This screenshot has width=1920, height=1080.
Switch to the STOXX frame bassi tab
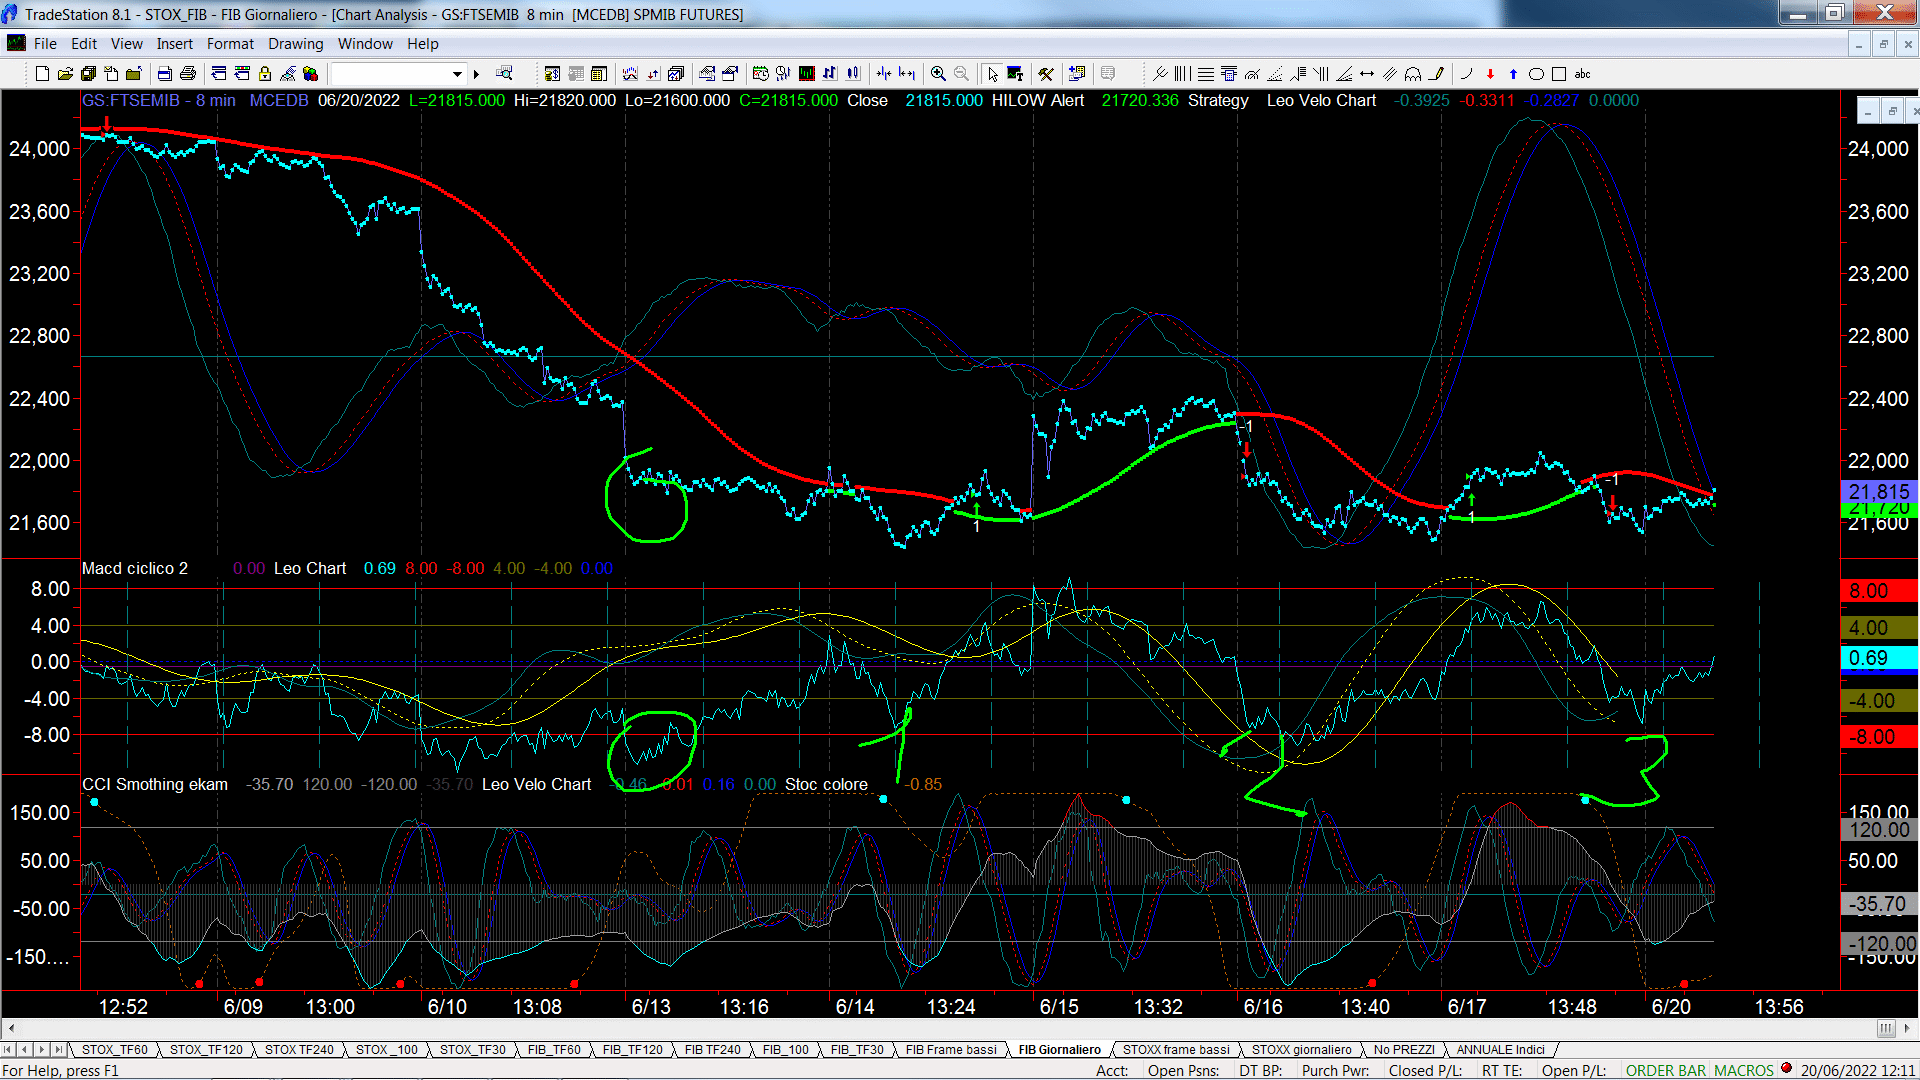(1176, 1049)
